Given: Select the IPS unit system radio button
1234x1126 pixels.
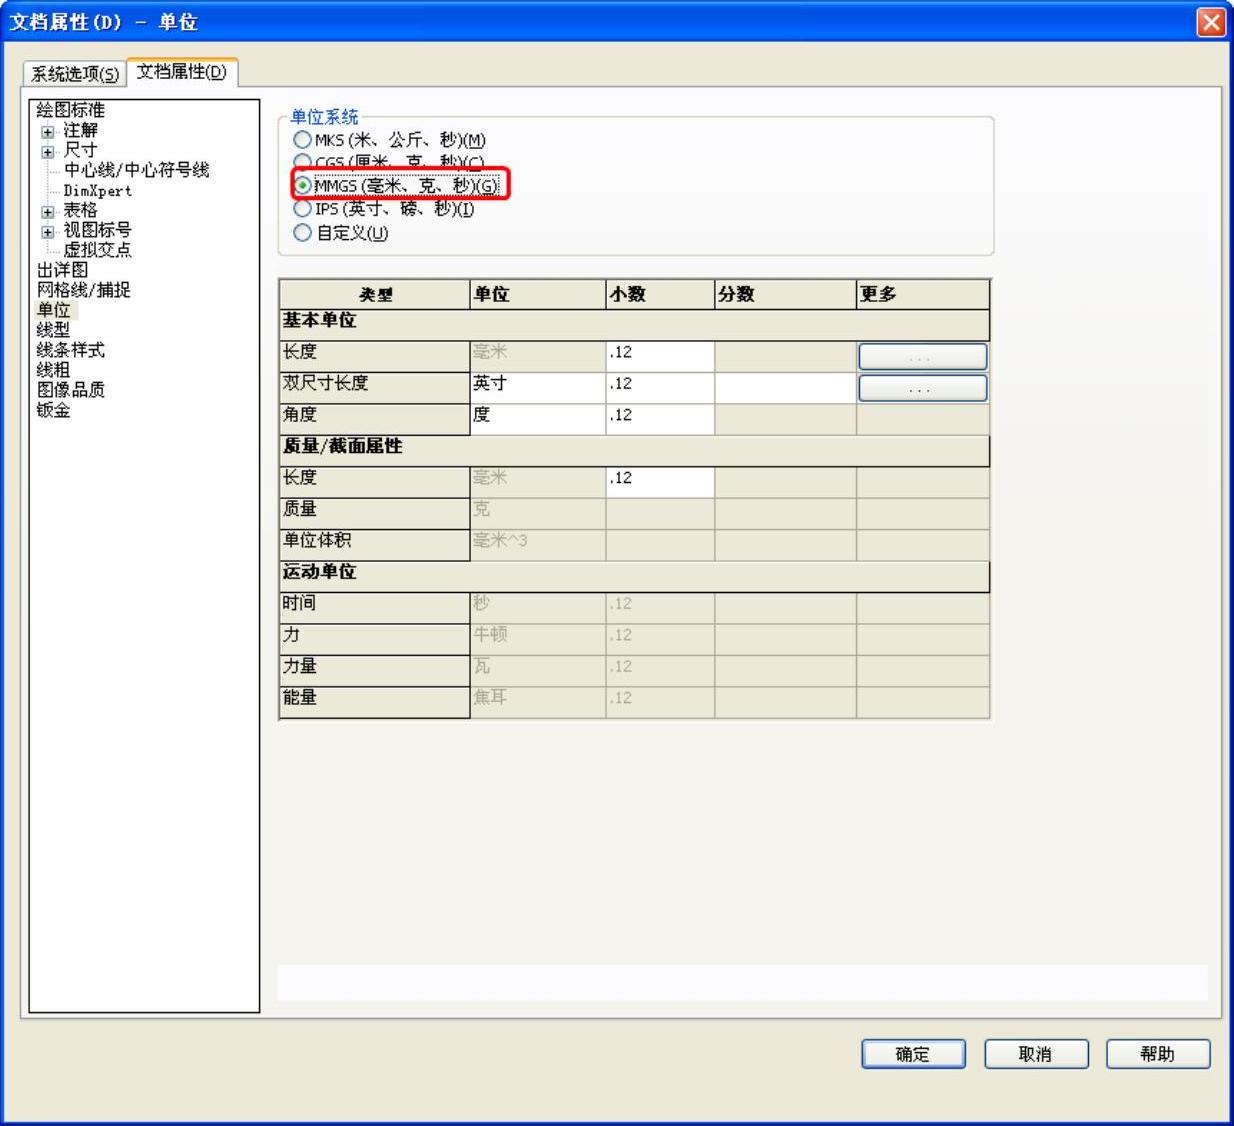Looking at the screenshot, I should tap(302, 209).
